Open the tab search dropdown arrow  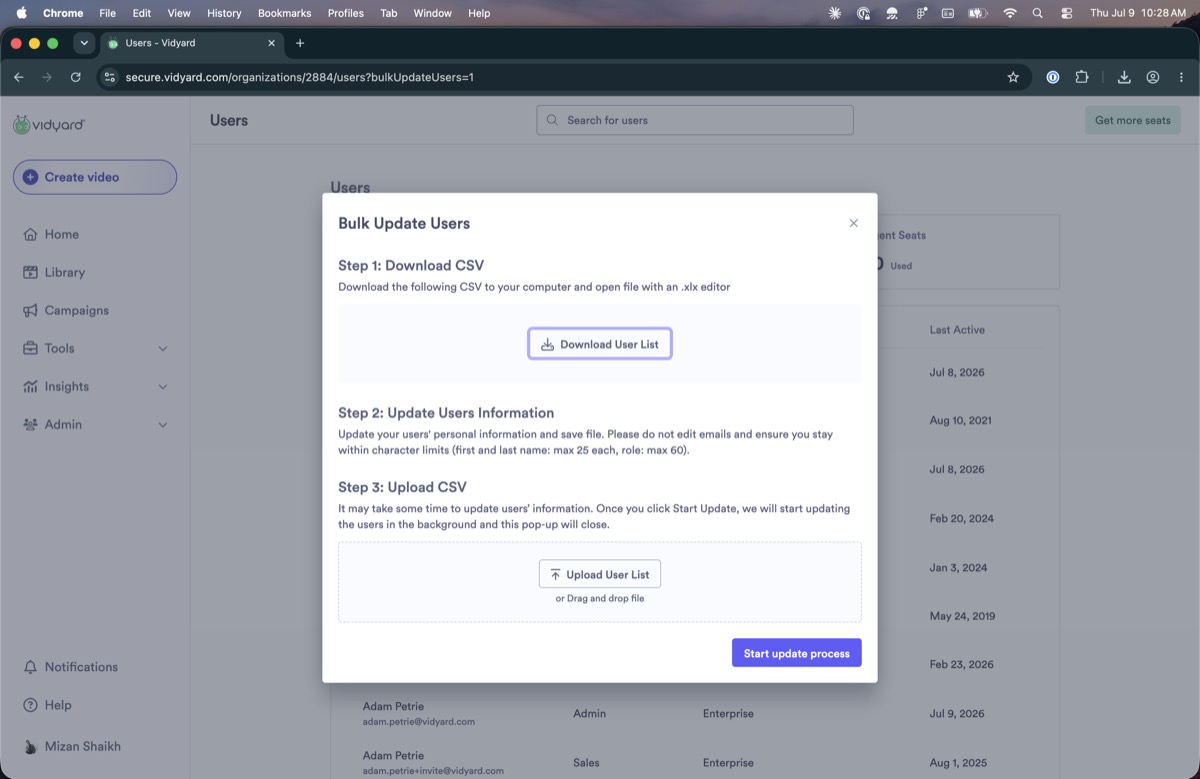[84, 43]
